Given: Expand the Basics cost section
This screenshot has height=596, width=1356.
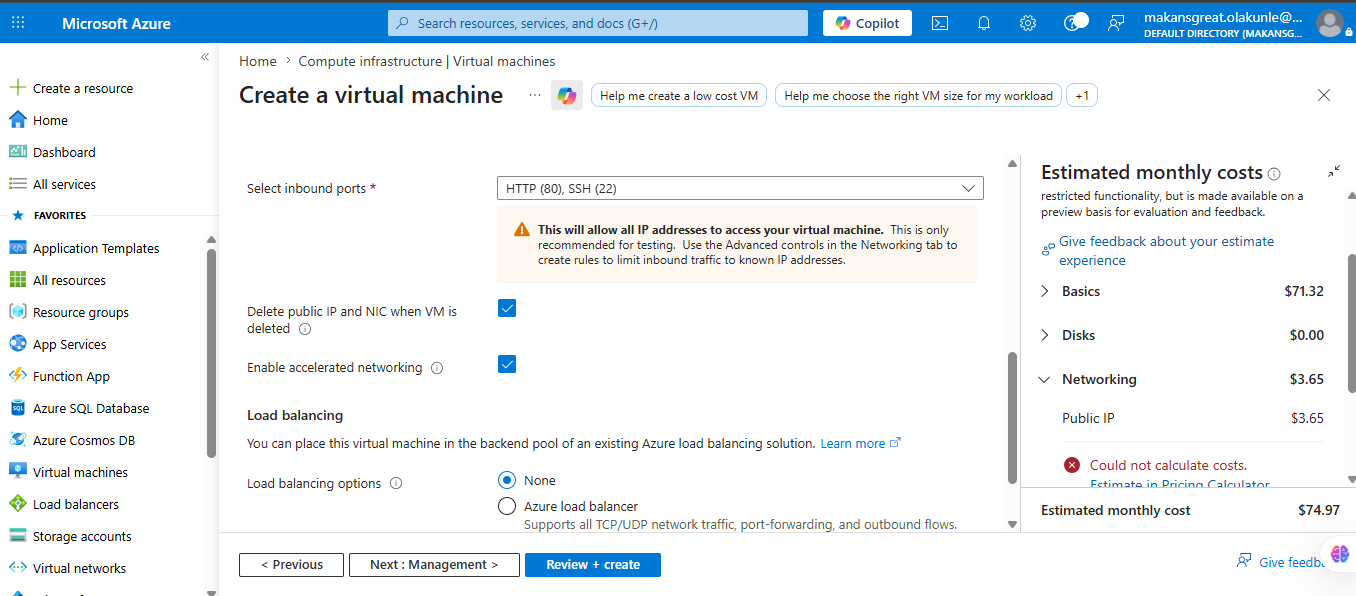Looking at the screenshot, I should 1045,291.
